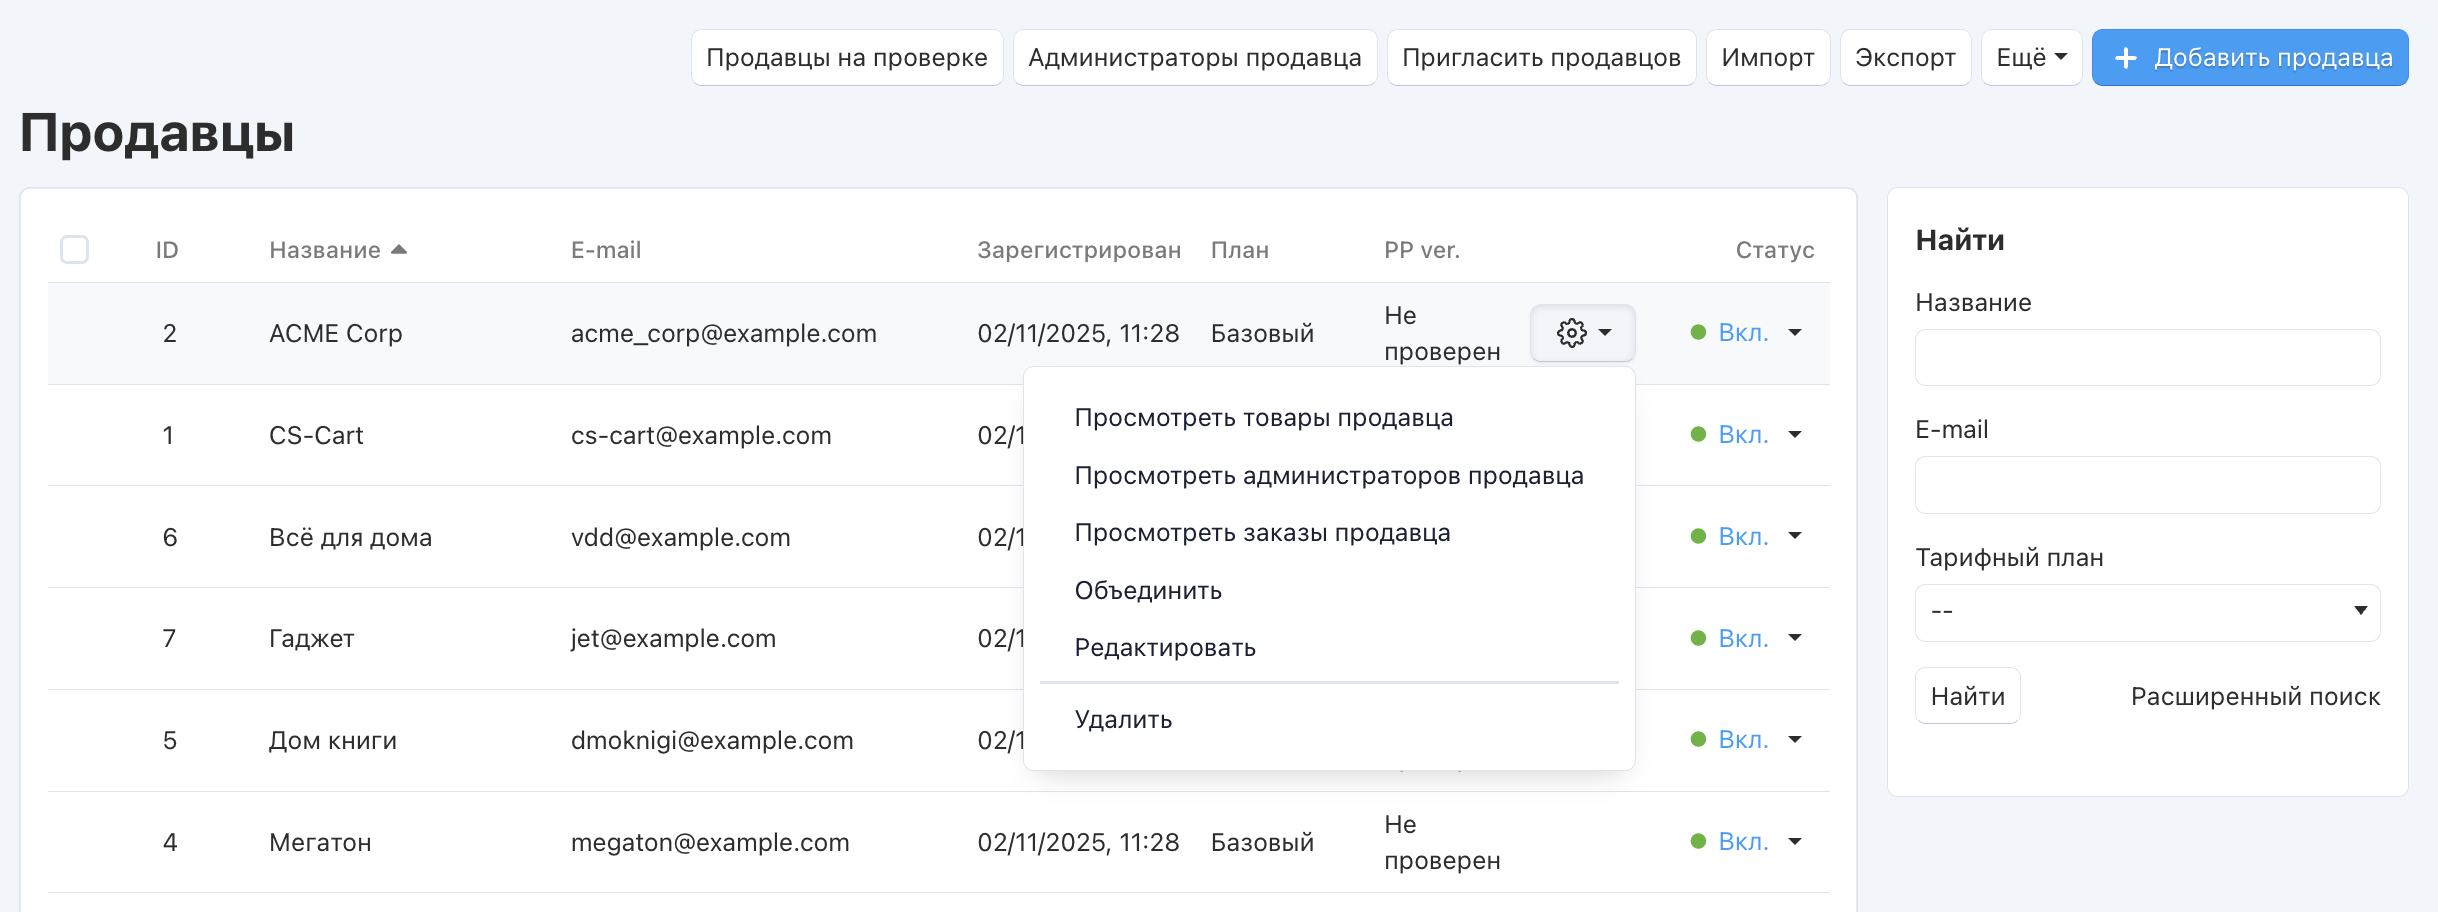
Task: Click green status dot for Мегатон
Action: click(1698, 842)
